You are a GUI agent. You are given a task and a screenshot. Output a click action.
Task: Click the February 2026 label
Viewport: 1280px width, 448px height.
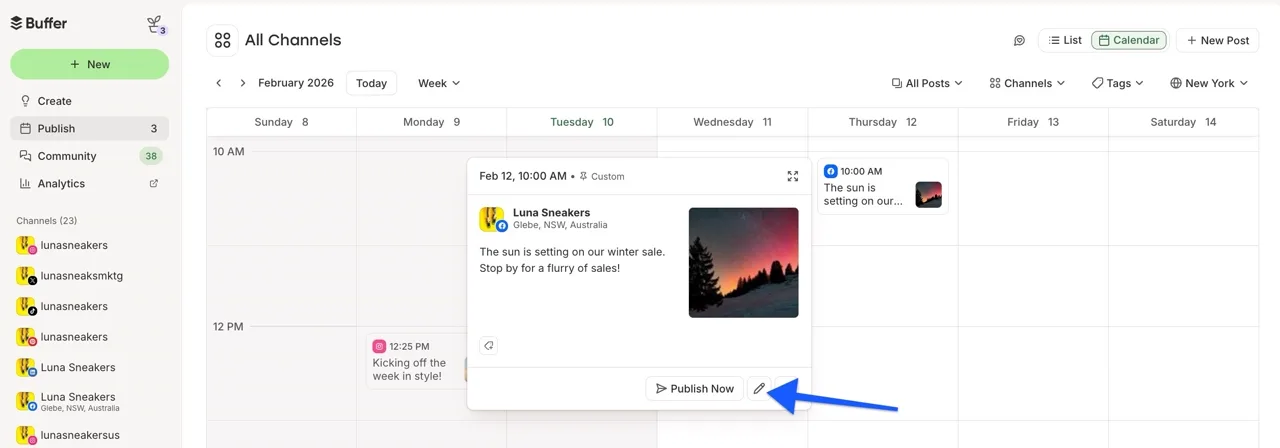click(296, 83)
